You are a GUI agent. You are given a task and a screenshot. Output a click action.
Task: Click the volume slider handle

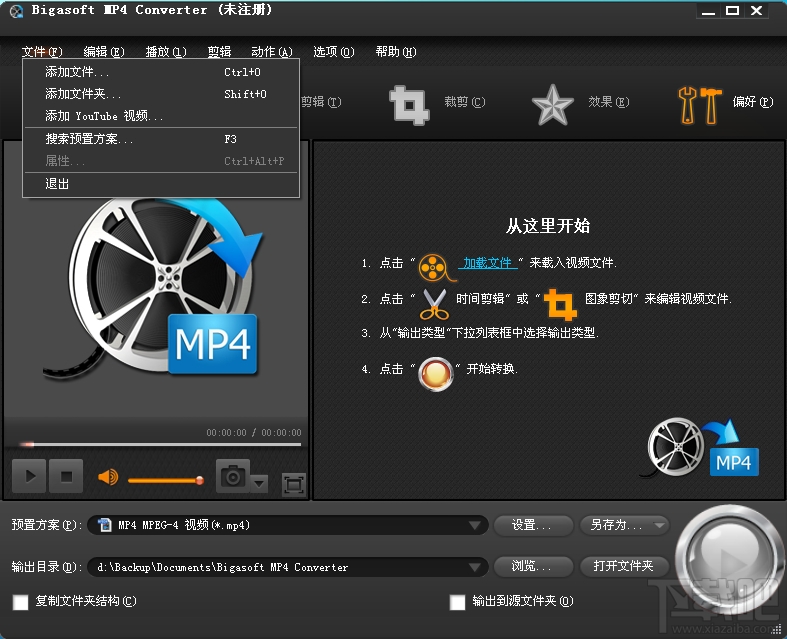pyautogui.click(x=199, y=480)
